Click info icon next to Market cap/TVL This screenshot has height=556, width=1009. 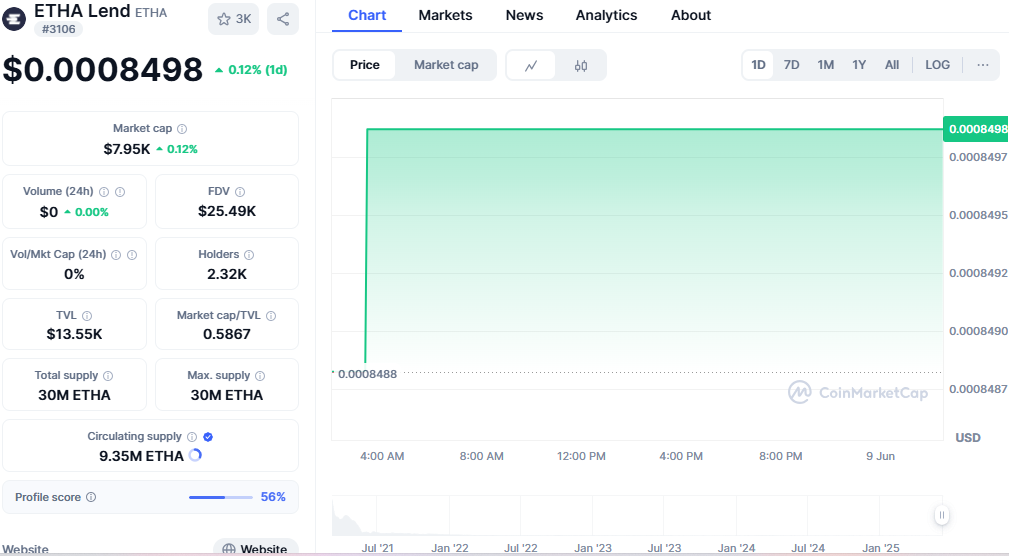coord(271,316)
